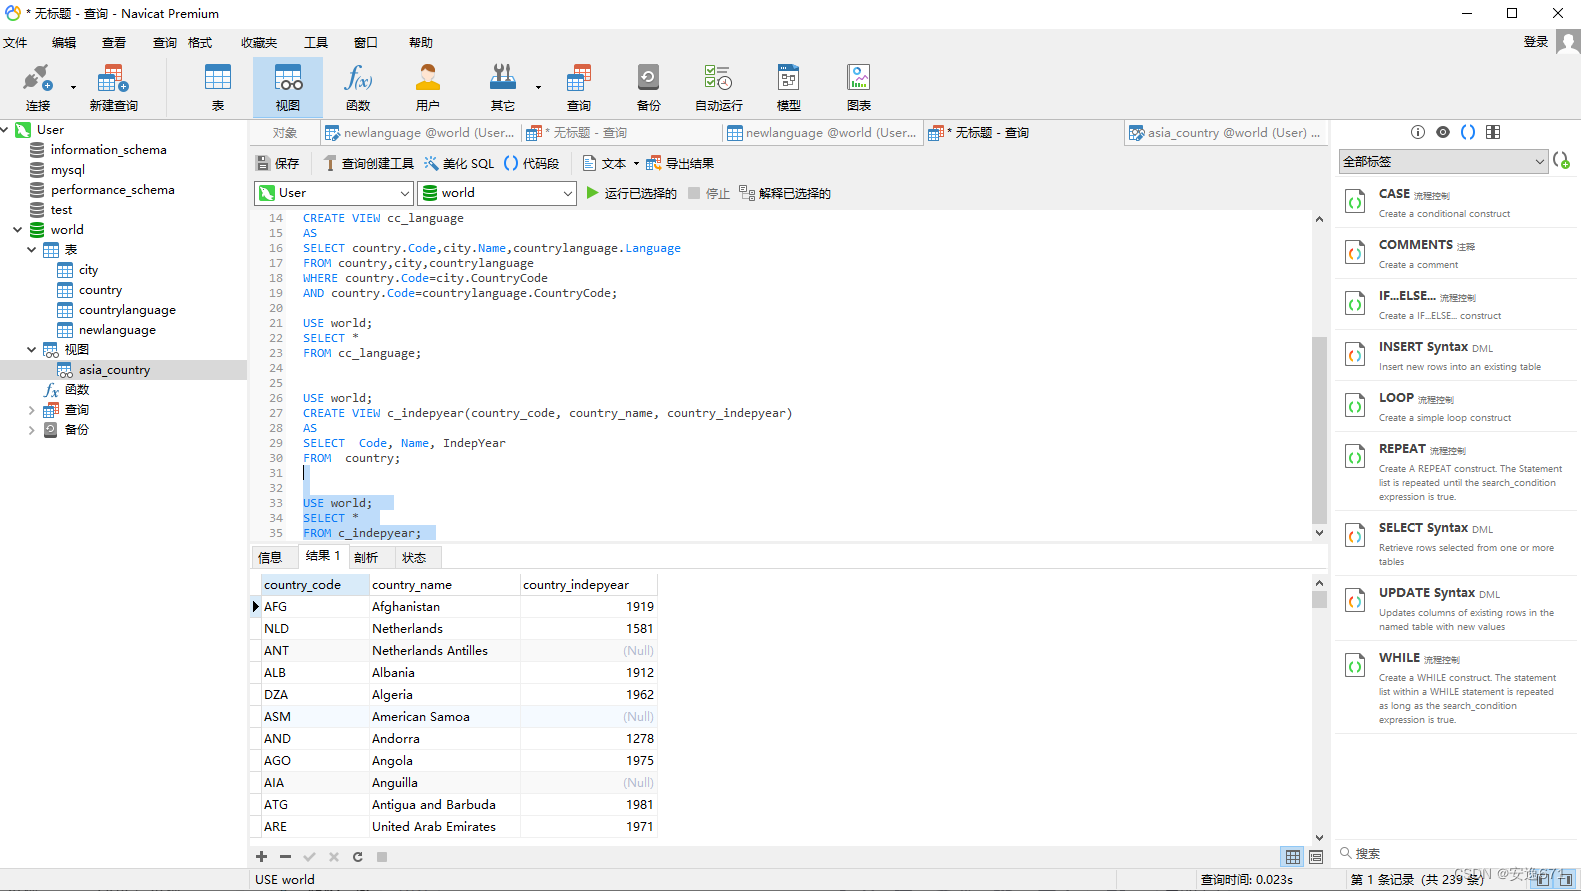Switch to form view icon
The width and height of the screenshot is (1581, 891).
pos(1316,857)
